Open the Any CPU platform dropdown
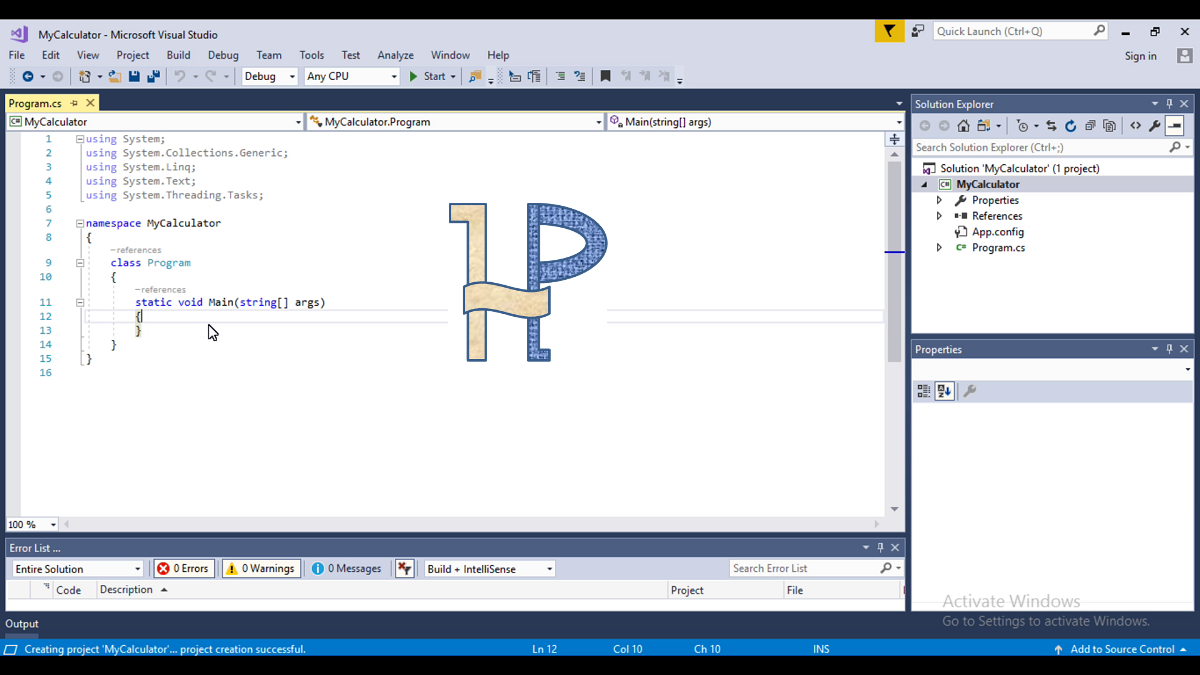This screenshot has width=1200, height=675. (x=351, y=75)
